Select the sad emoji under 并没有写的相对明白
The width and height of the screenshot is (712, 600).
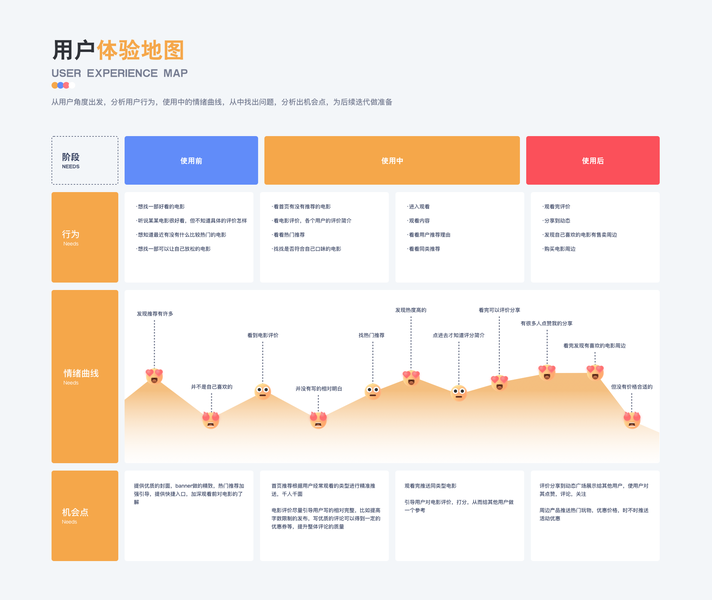318,419
